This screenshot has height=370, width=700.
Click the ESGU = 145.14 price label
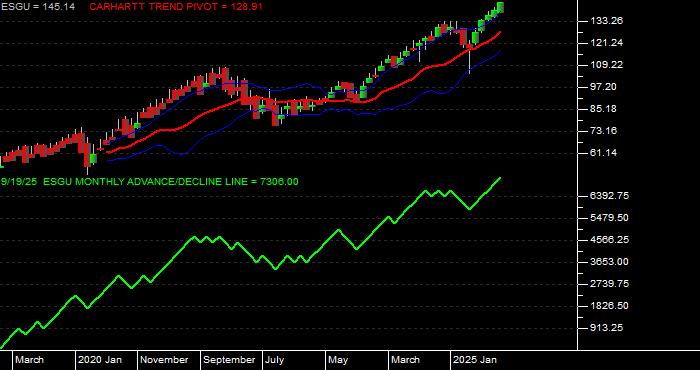point(38,7)
